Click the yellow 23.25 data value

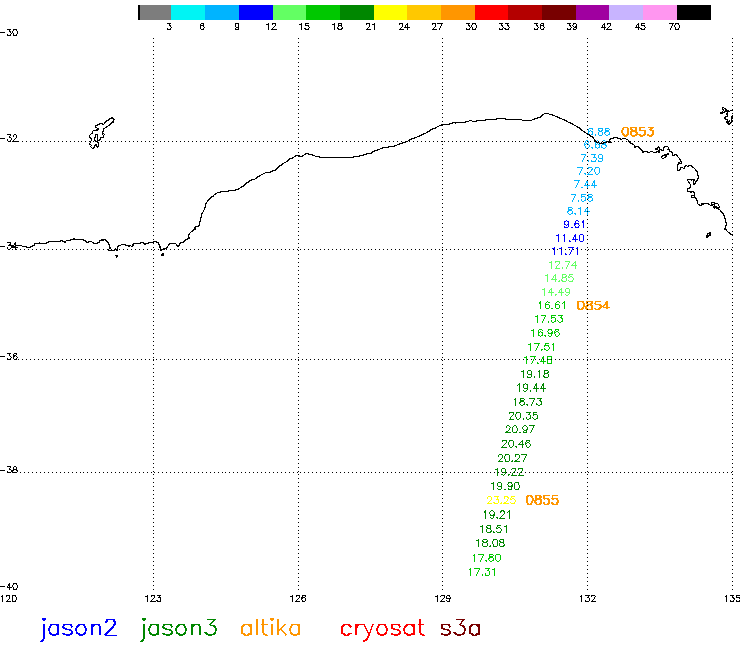point(501,500)
